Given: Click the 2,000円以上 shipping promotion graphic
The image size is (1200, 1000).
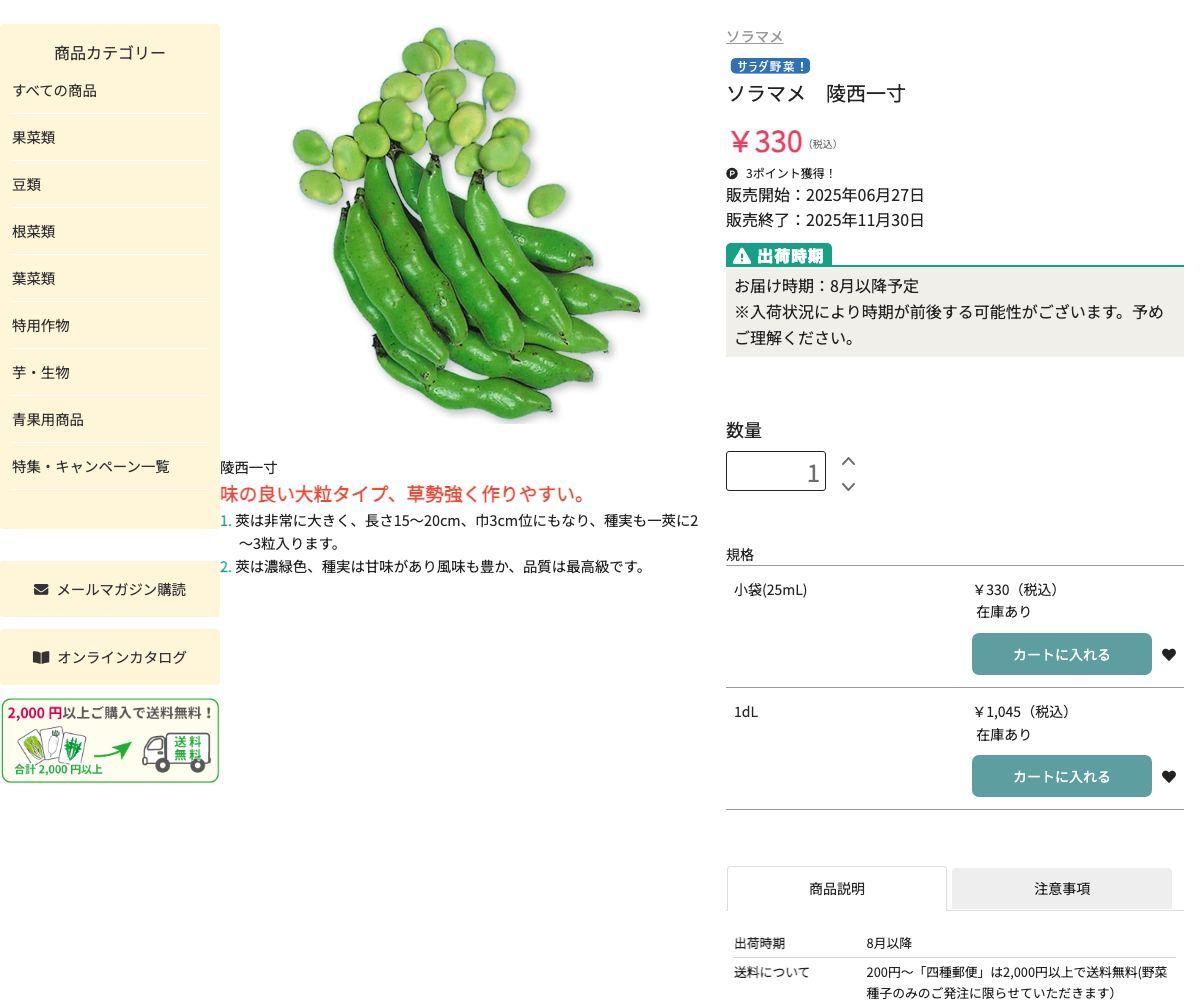Looking at the screenshot, I should [x=110, y=740].
